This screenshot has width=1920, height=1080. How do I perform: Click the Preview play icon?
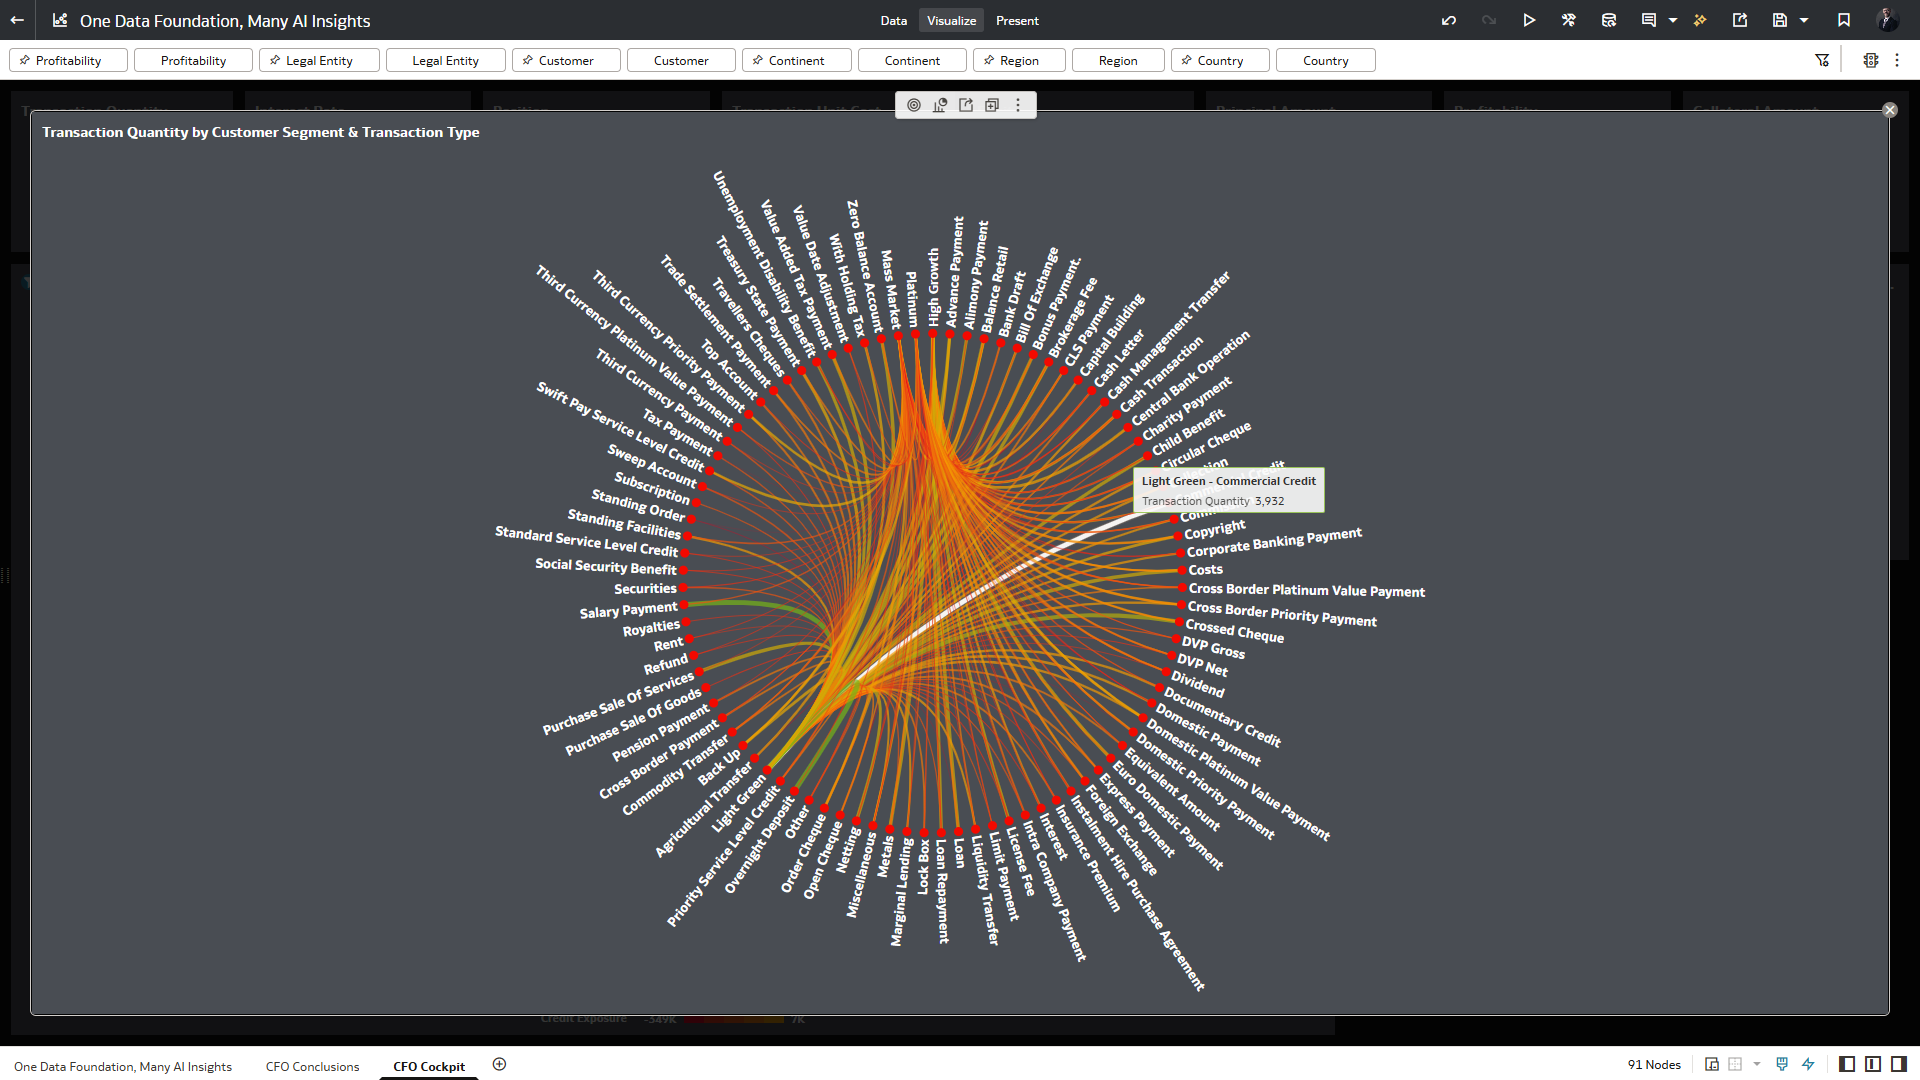point(1529,20)
